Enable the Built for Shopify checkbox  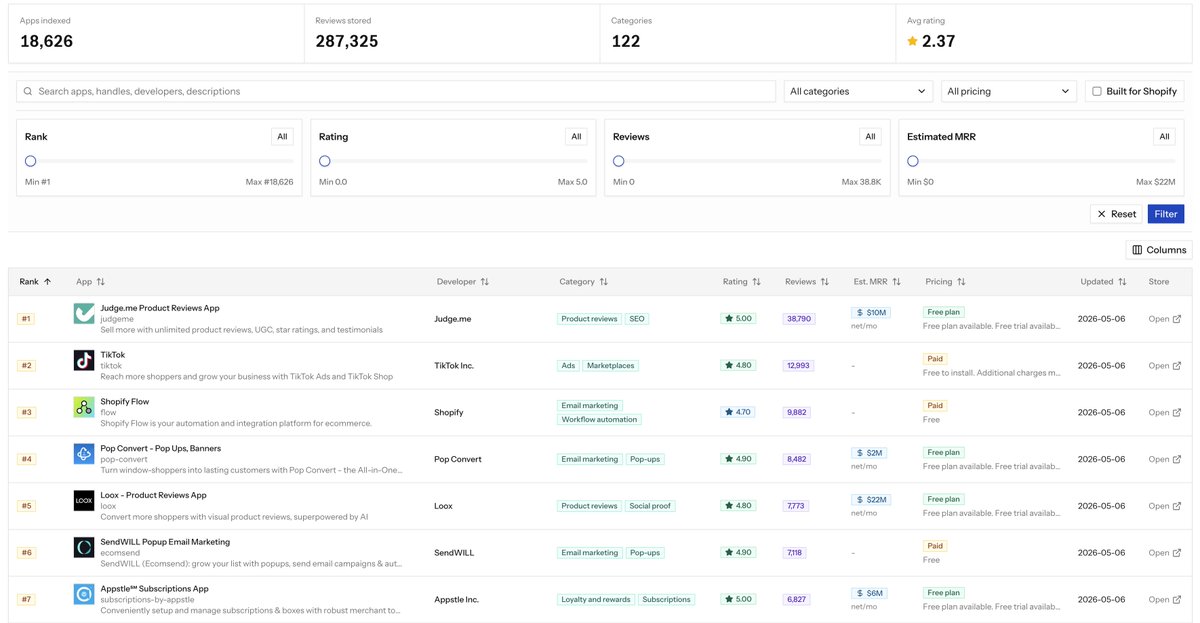click(x=1097, y=91)
